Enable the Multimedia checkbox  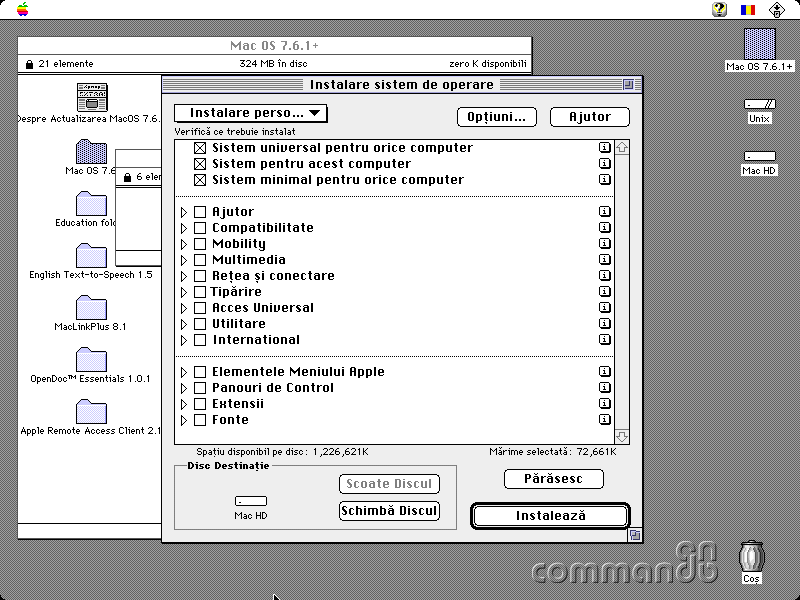coord(200,260)
